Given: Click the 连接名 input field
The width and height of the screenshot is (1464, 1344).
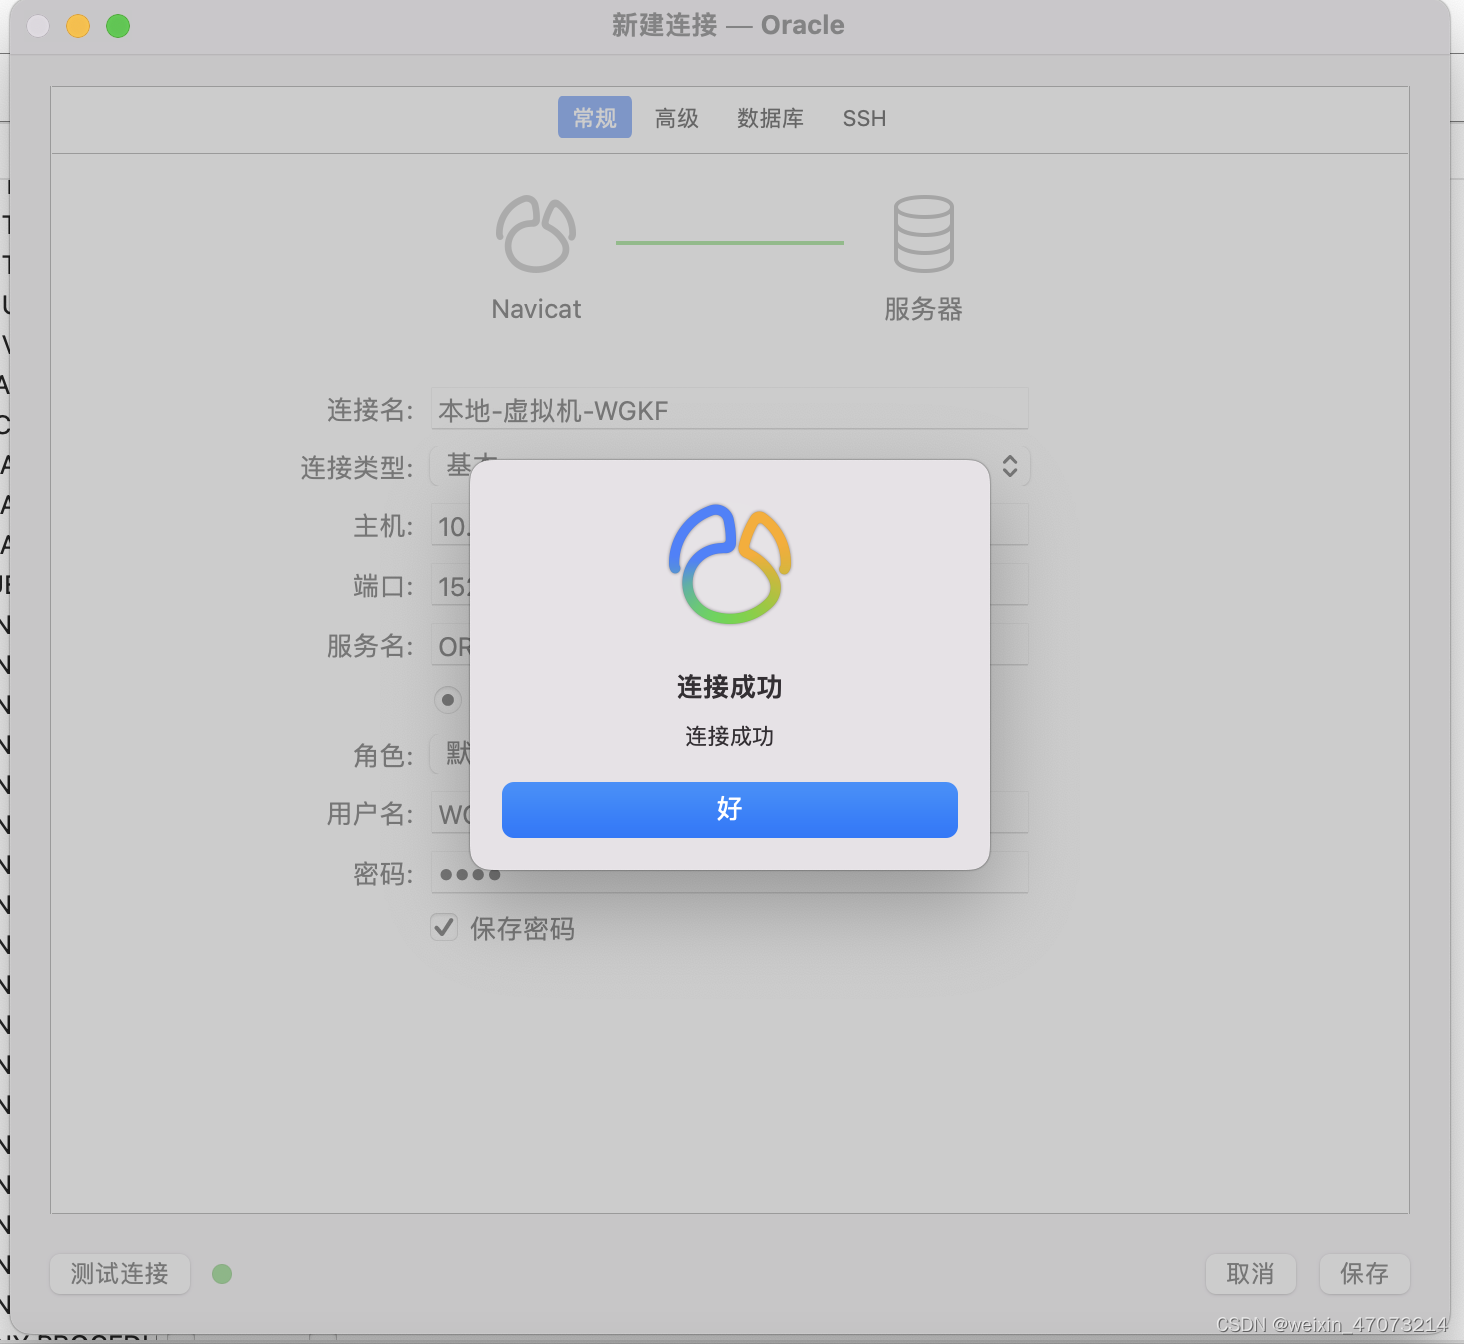Looking at the screenshot, I should tap(729, 409).
